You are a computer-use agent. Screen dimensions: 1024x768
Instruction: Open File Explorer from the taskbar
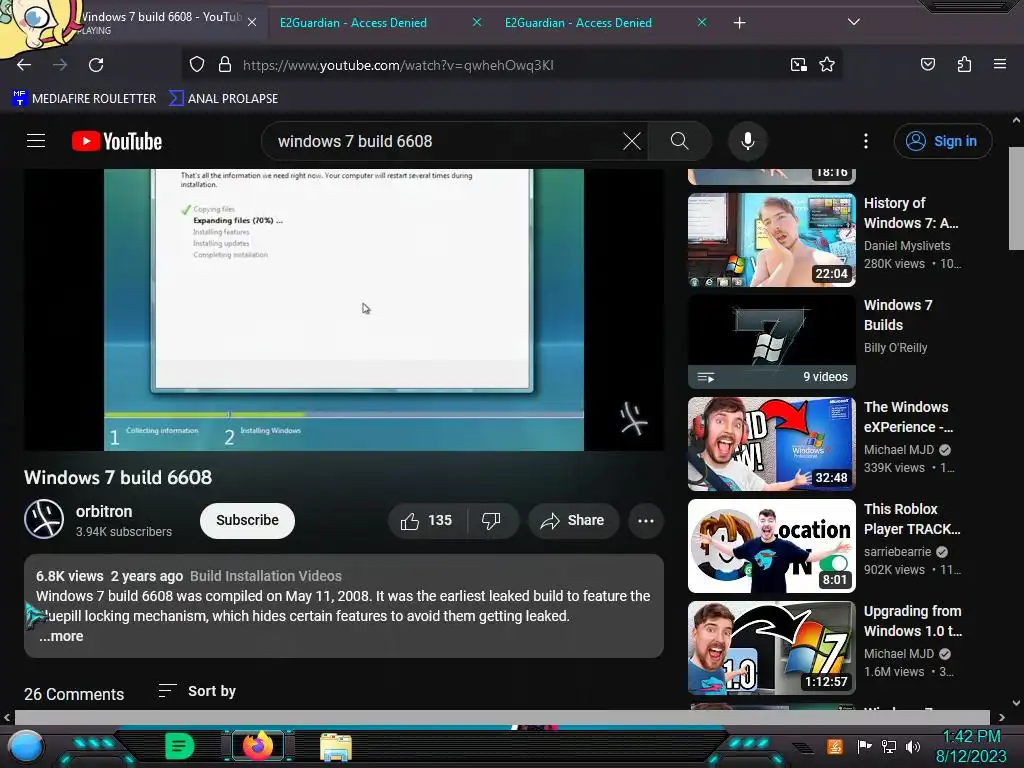click(336, 747)
